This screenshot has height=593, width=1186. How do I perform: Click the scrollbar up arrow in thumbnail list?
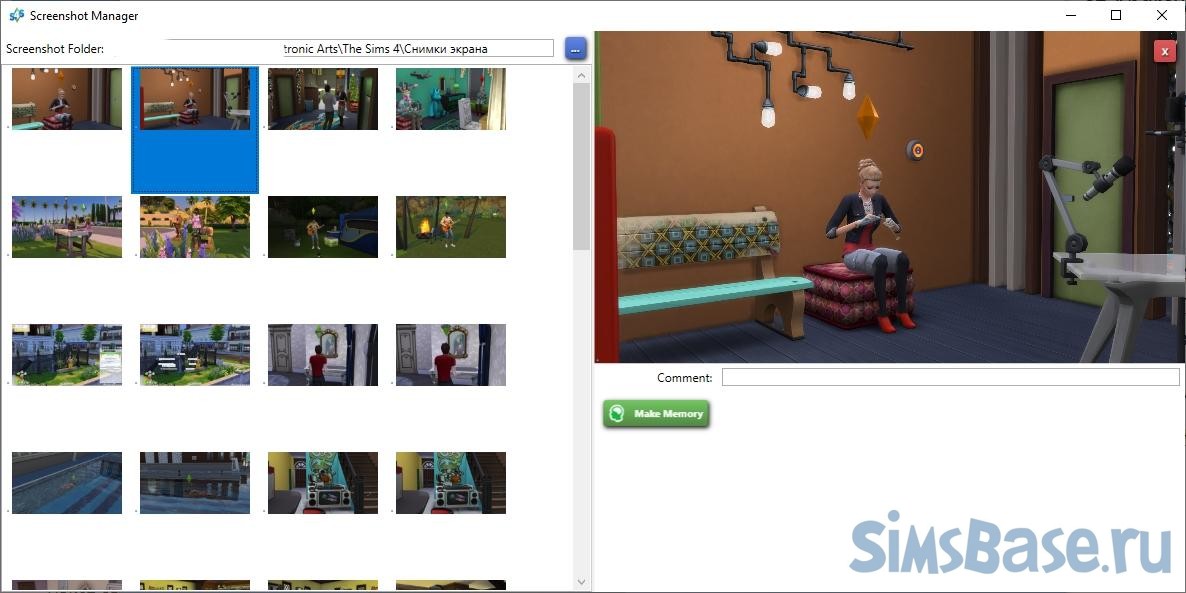click(x=581, y=75)
